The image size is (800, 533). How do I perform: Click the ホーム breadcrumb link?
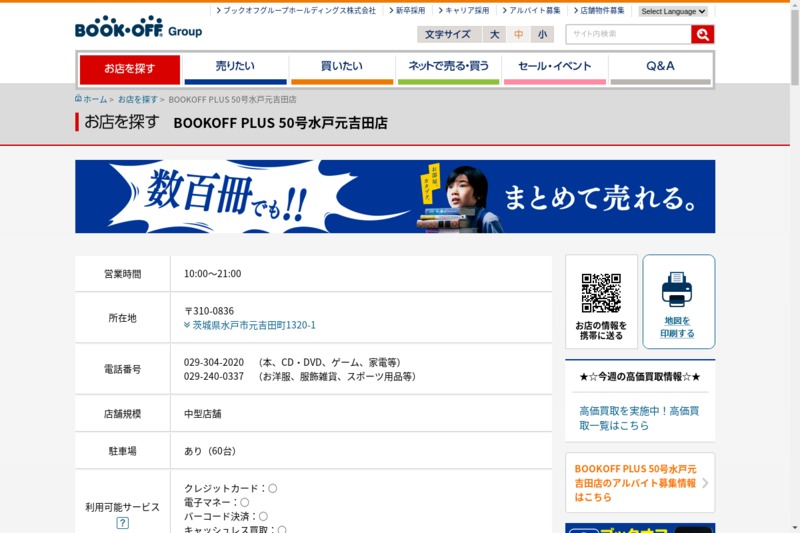click(x=95, y=99)
